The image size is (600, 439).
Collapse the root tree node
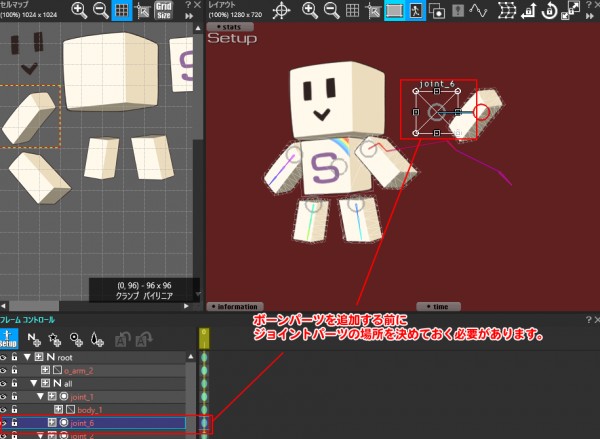pyautogui.click(x=27, y=357)
